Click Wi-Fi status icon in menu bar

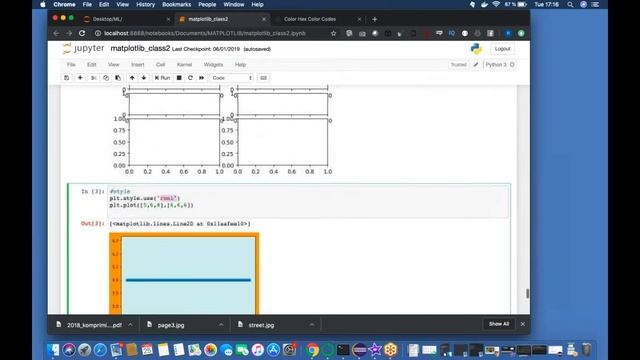496,4
